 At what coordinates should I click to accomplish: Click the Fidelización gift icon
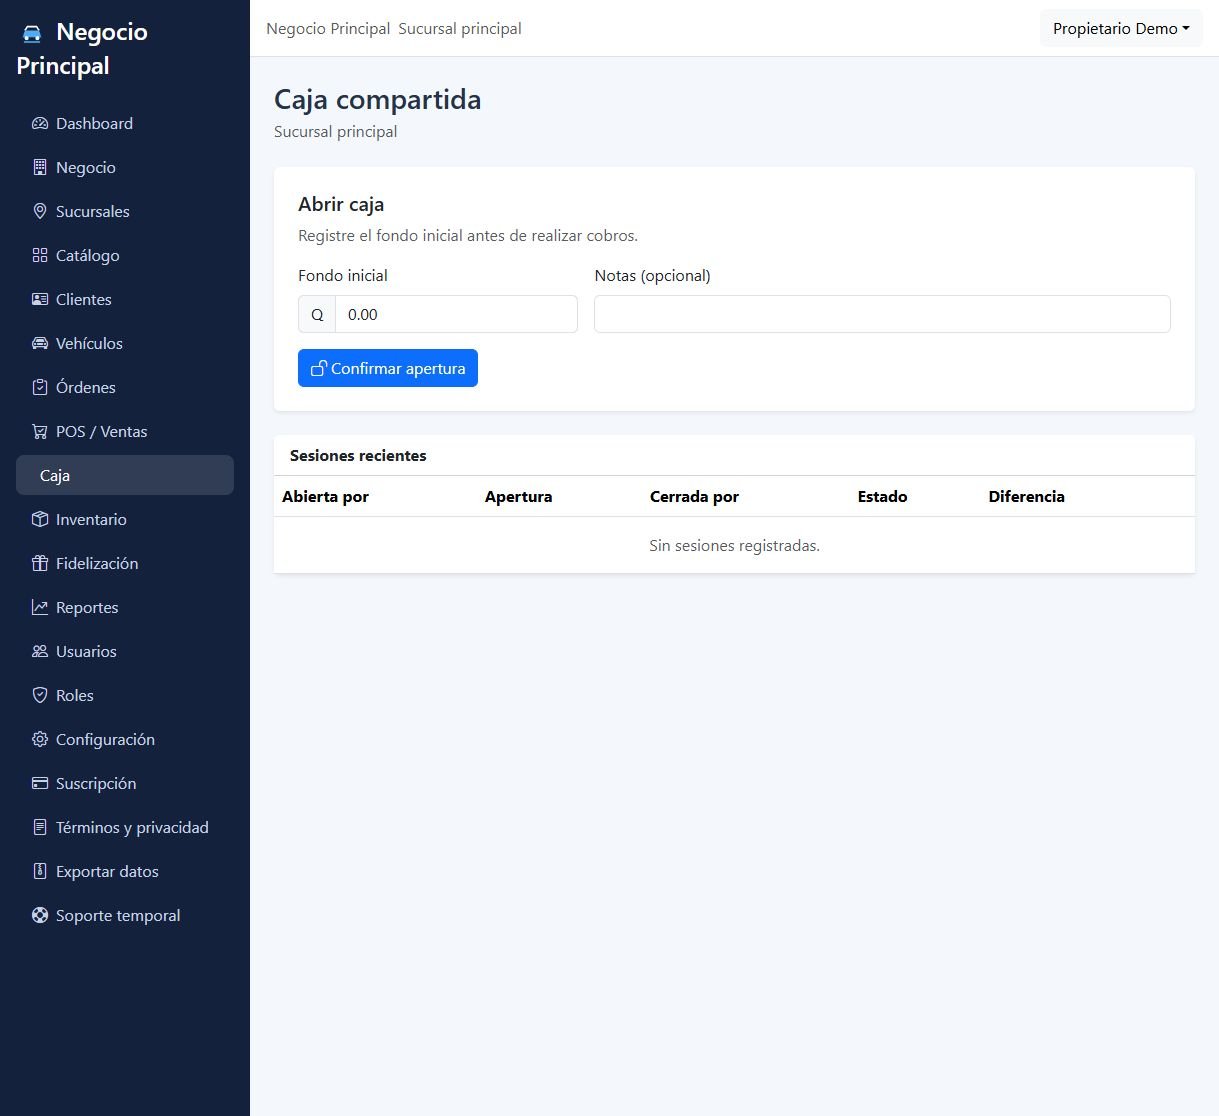[x=40, y=564]
